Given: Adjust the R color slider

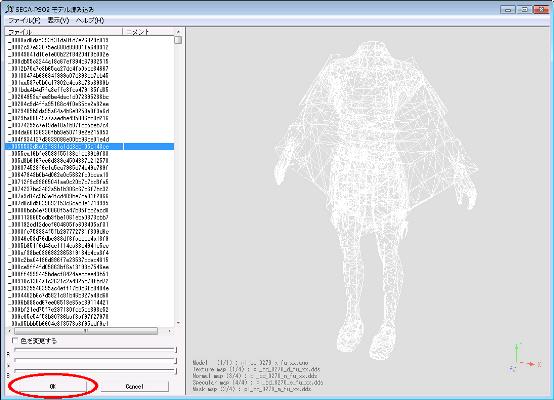Looking at the screenshot, I should (95, 350).
